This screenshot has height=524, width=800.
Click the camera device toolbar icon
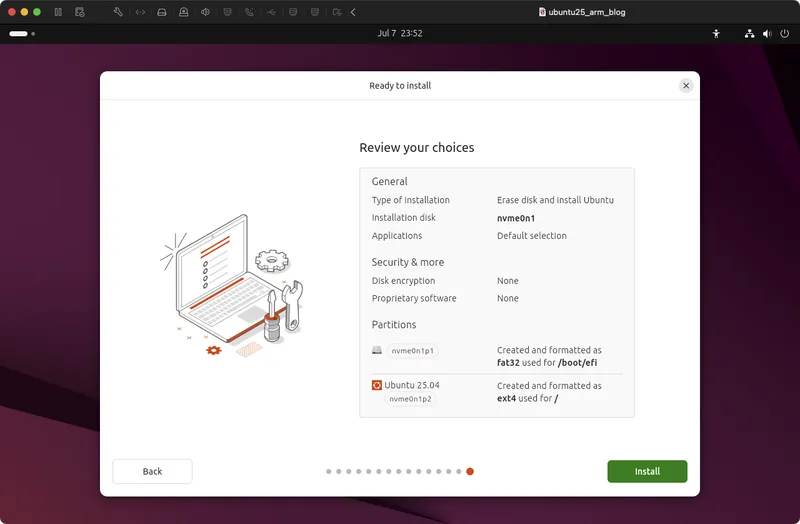point(184,12)
